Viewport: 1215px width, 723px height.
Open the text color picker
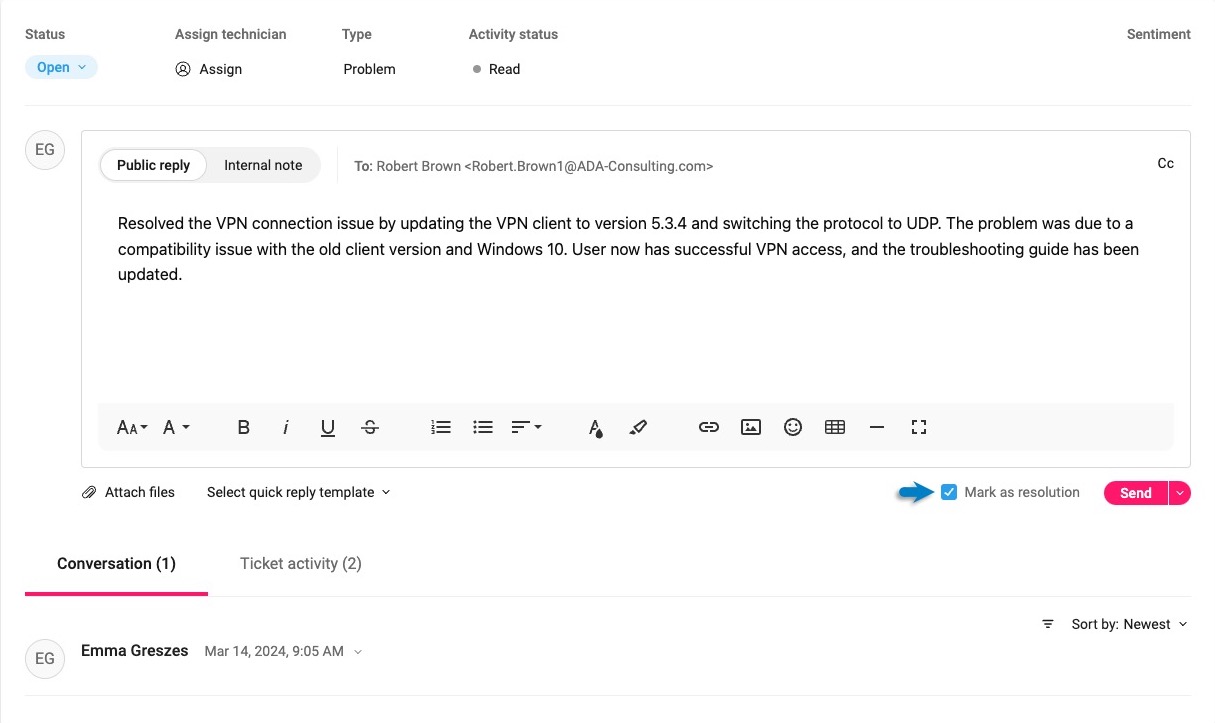point(596,428)
